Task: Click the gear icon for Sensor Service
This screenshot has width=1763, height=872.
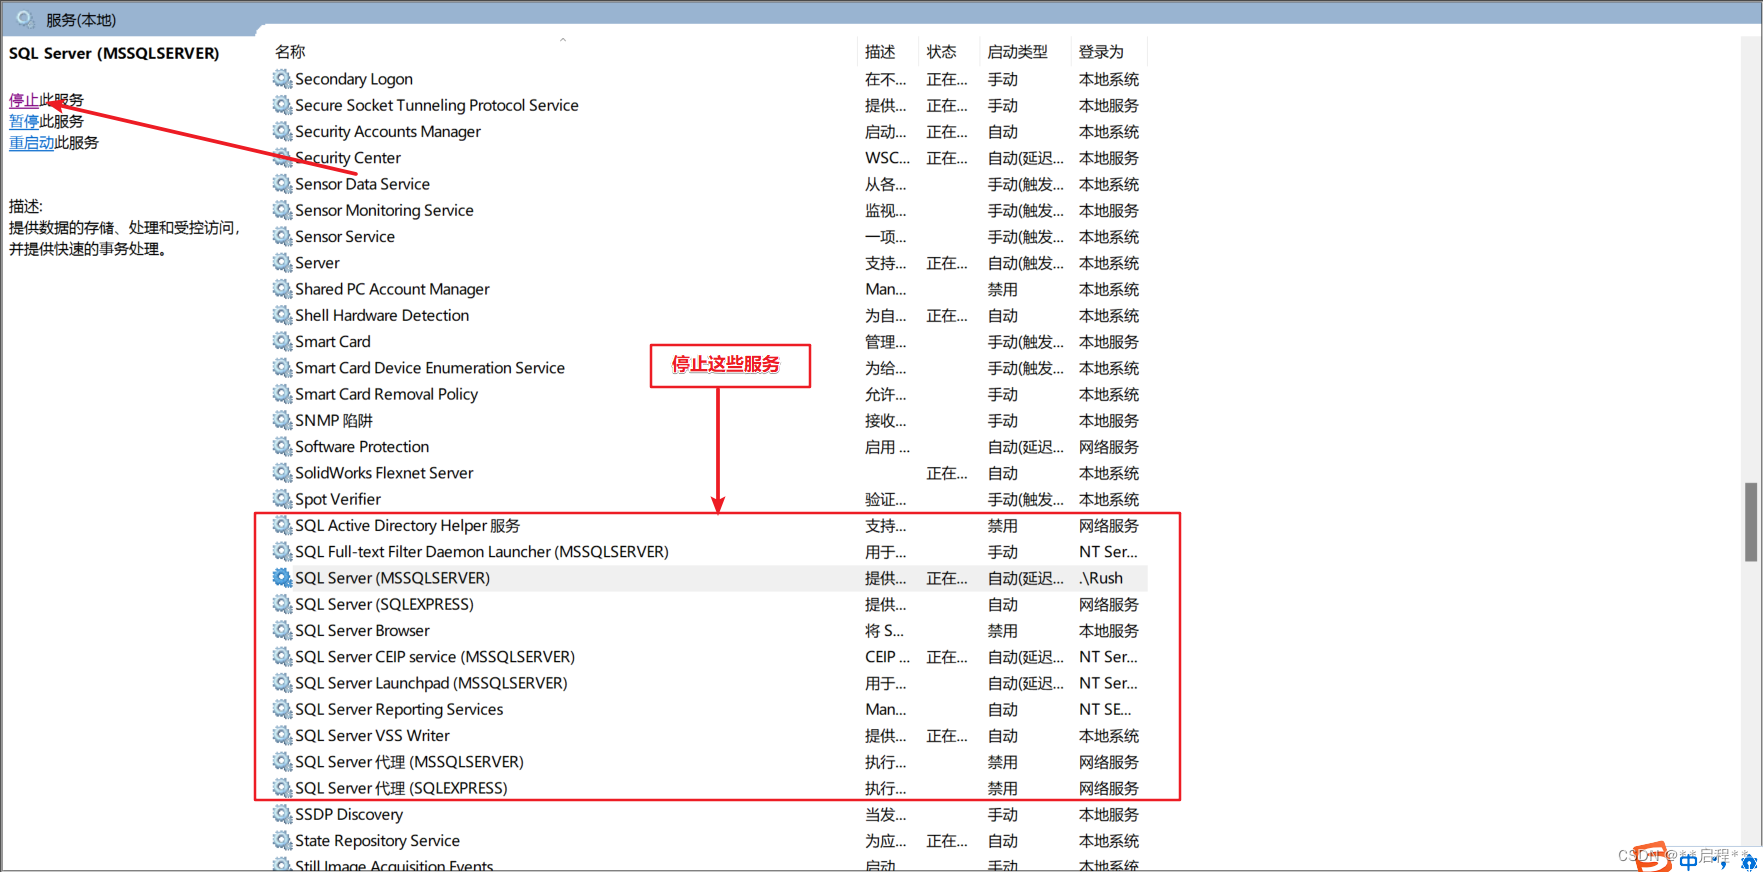Action: coord(282,236)
